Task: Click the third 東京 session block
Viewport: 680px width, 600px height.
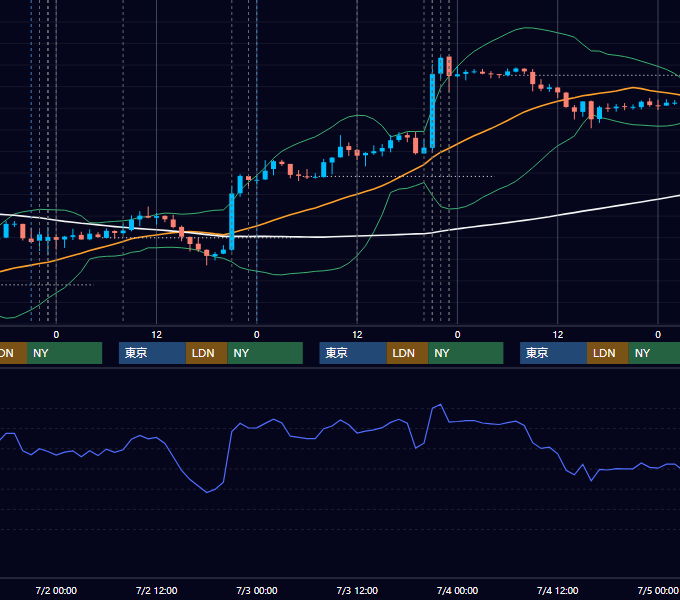Action: 553,353
